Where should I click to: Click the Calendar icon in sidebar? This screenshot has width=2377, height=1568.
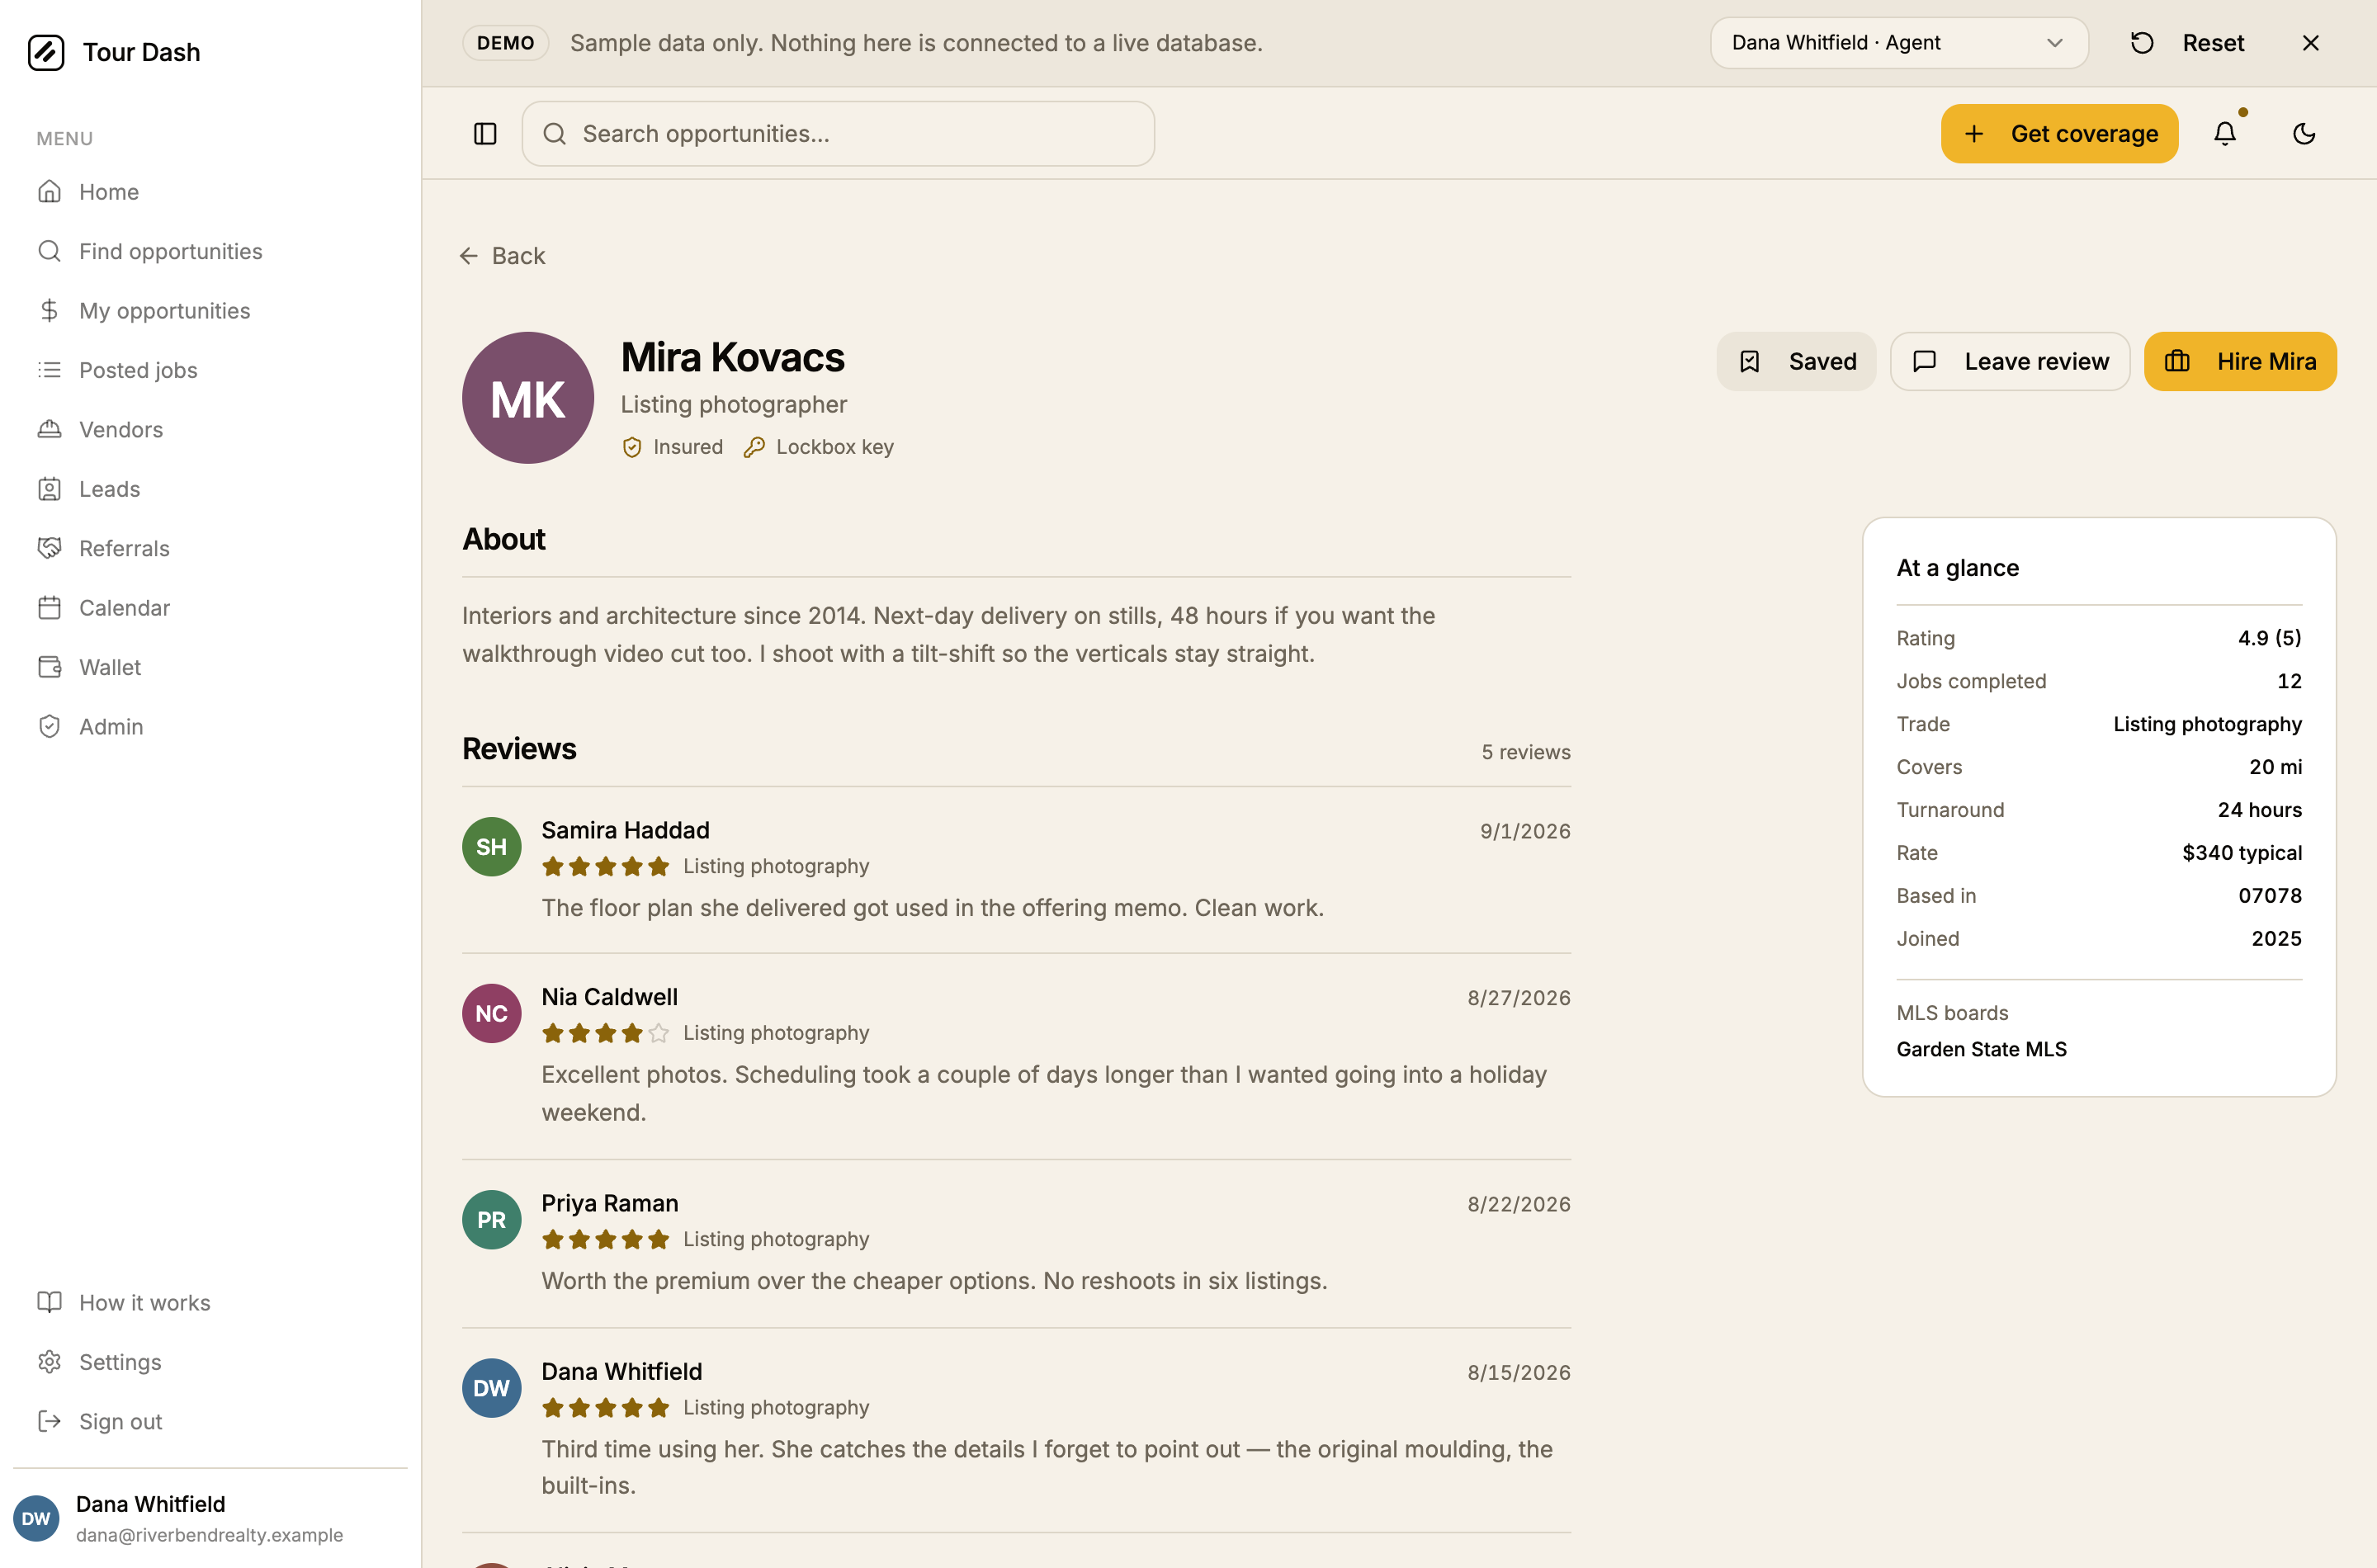49,608
